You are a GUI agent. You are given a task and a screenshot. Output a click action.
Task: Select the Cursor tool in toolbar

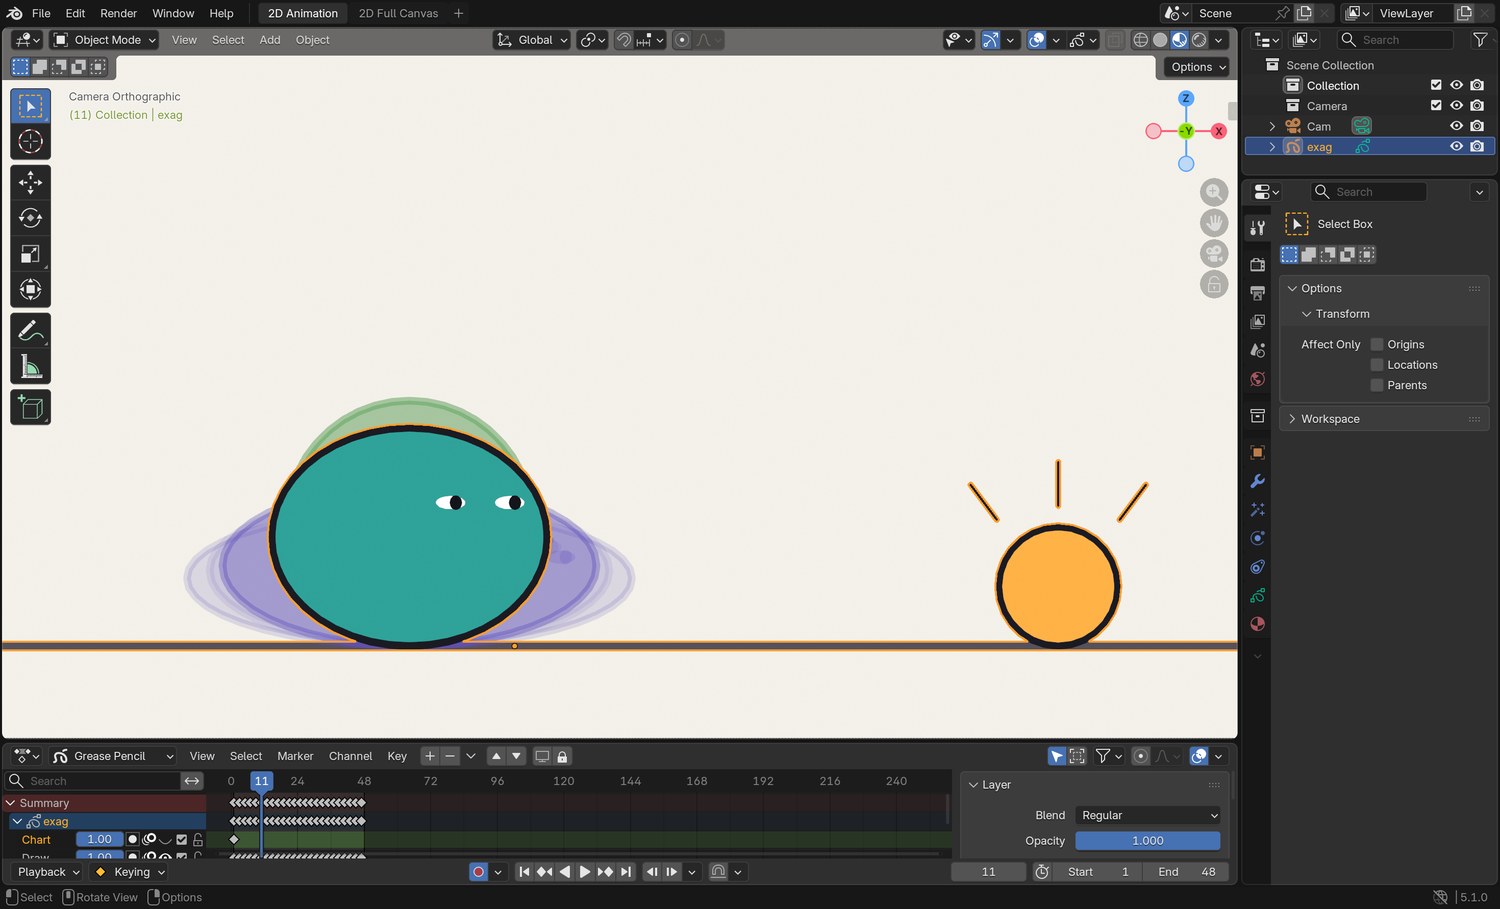tap(30, 142)
